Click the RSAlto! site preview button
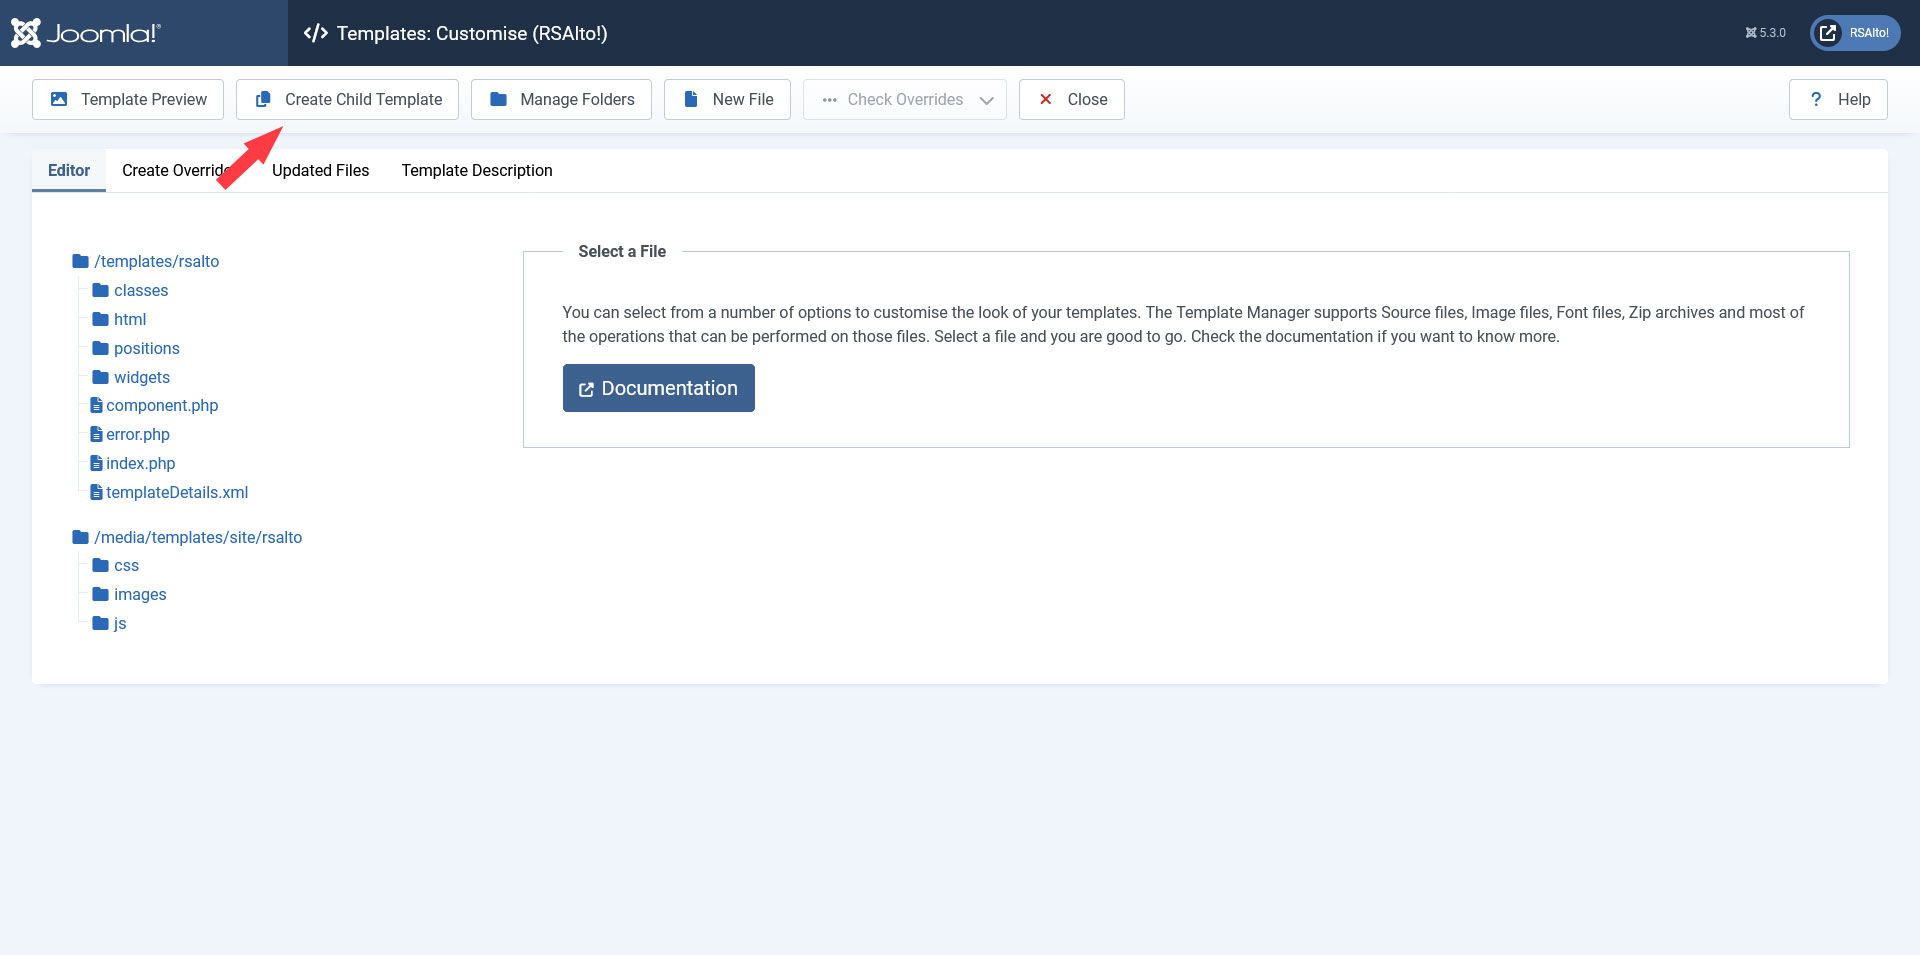 [x=1855, y=33]
